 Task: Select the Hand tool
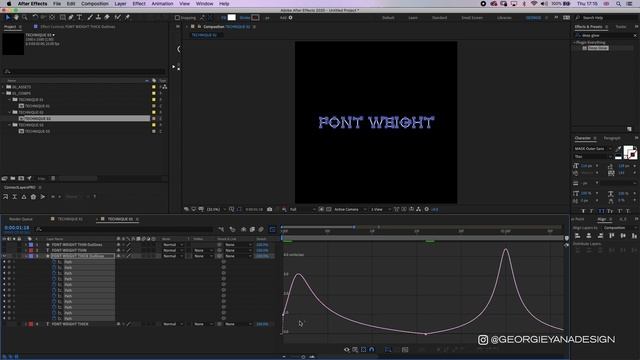(16, 18)
